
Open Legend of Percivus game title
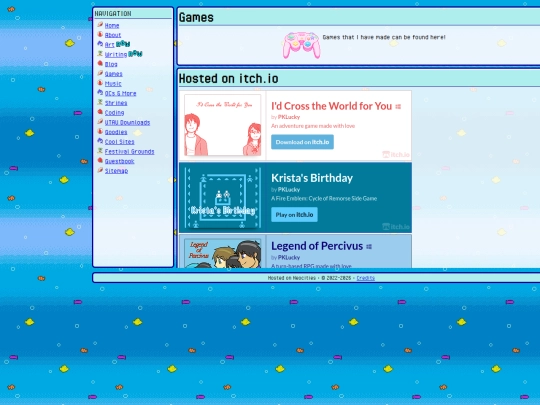(317, 246)
